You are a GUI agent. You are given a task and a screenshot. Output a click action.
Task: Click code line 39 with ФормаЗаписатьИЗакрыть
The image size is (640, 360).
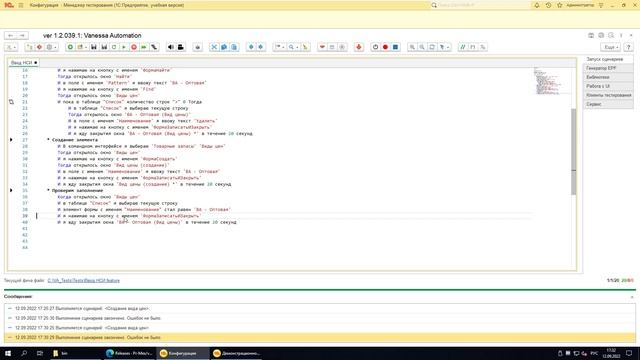pos(129,216)
